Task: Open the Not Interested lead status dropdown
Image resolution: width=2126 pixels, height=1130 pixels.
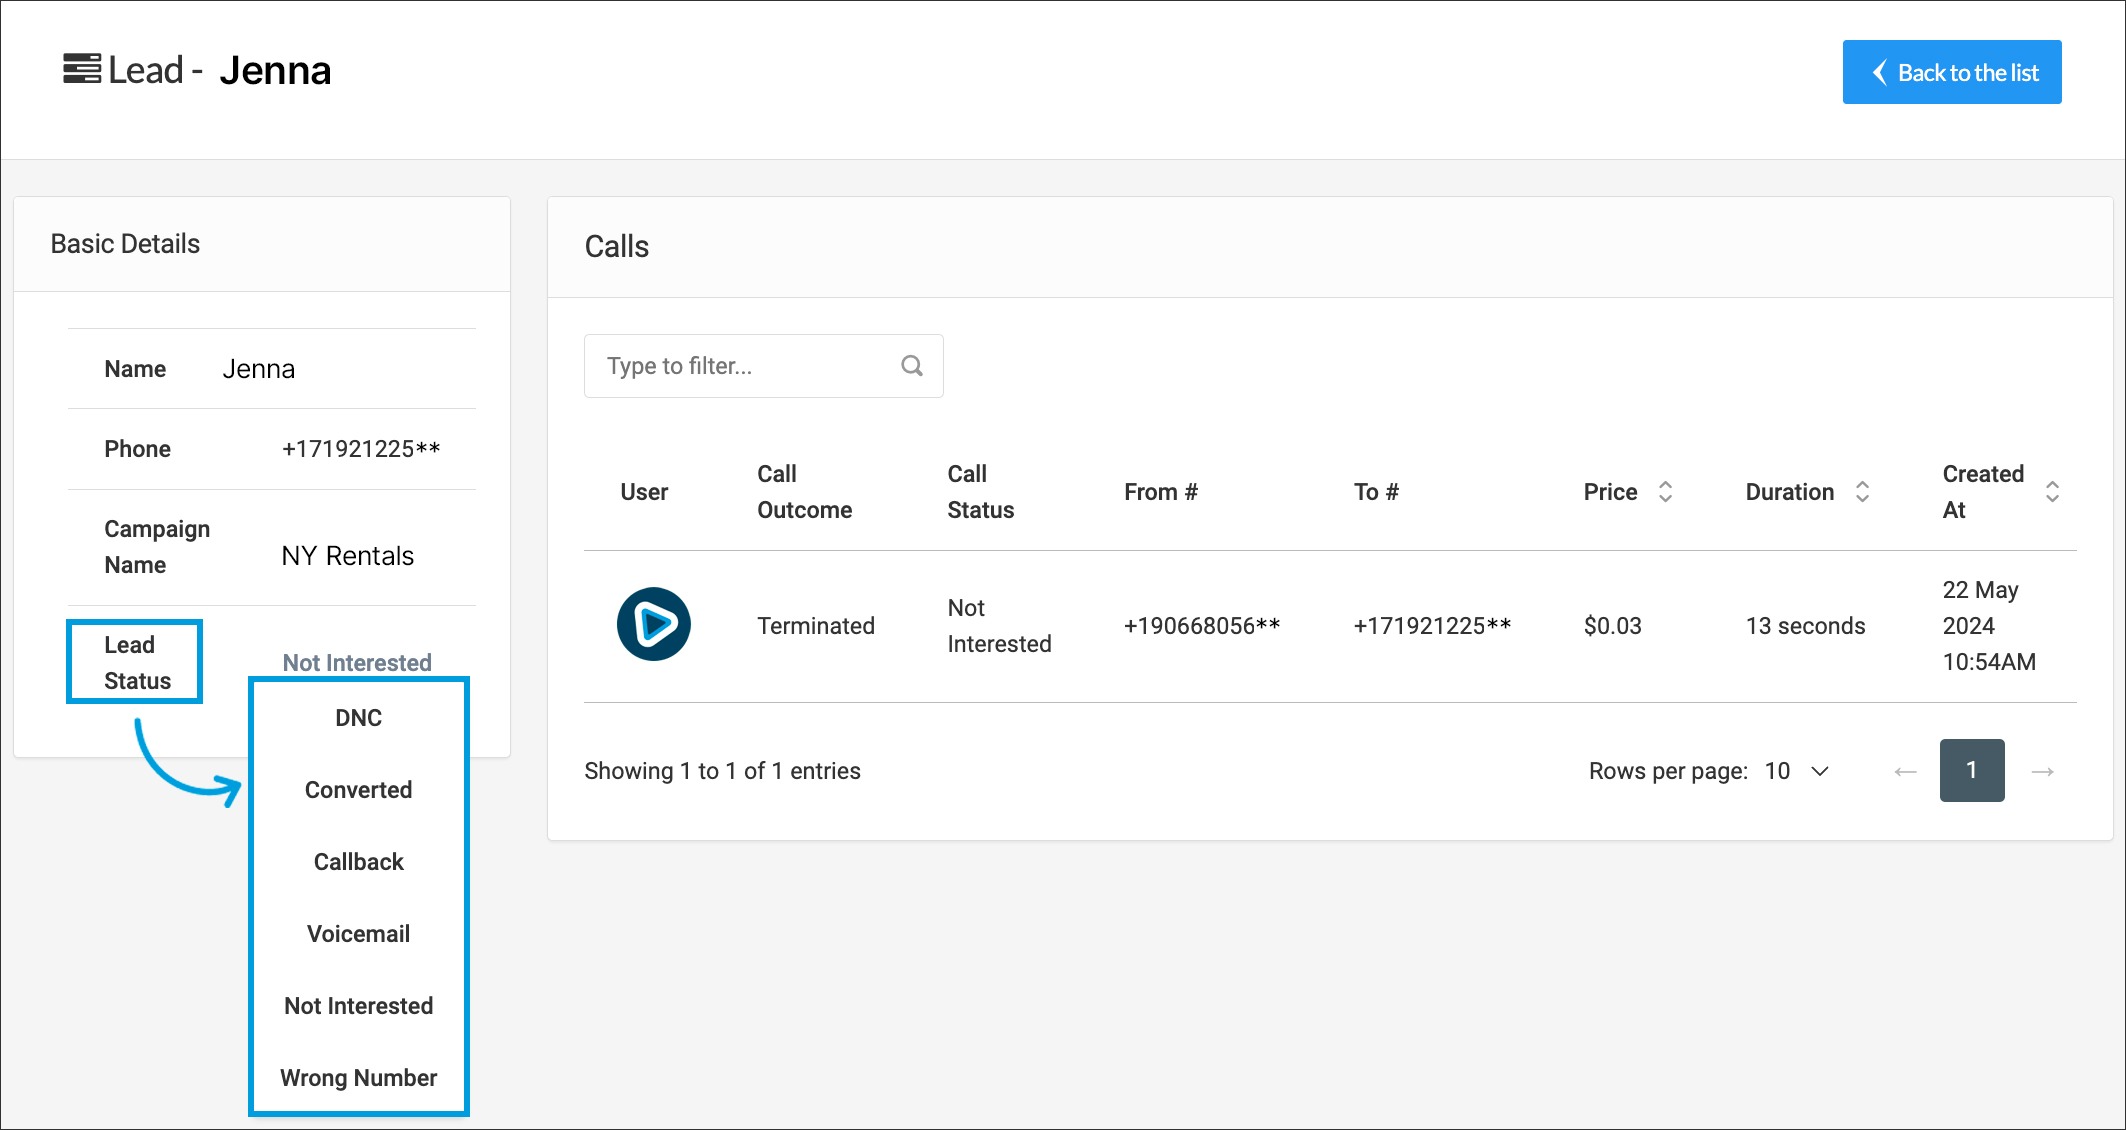Action: point(357,662)
